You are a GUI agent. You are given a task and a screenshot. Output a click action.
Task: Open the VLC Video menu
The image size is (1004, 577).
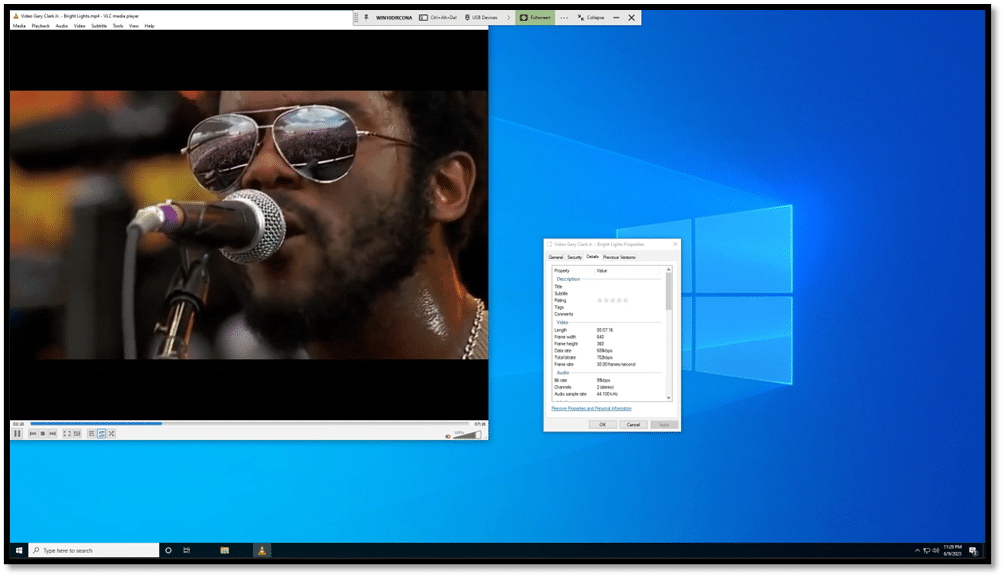coord(79,26)
